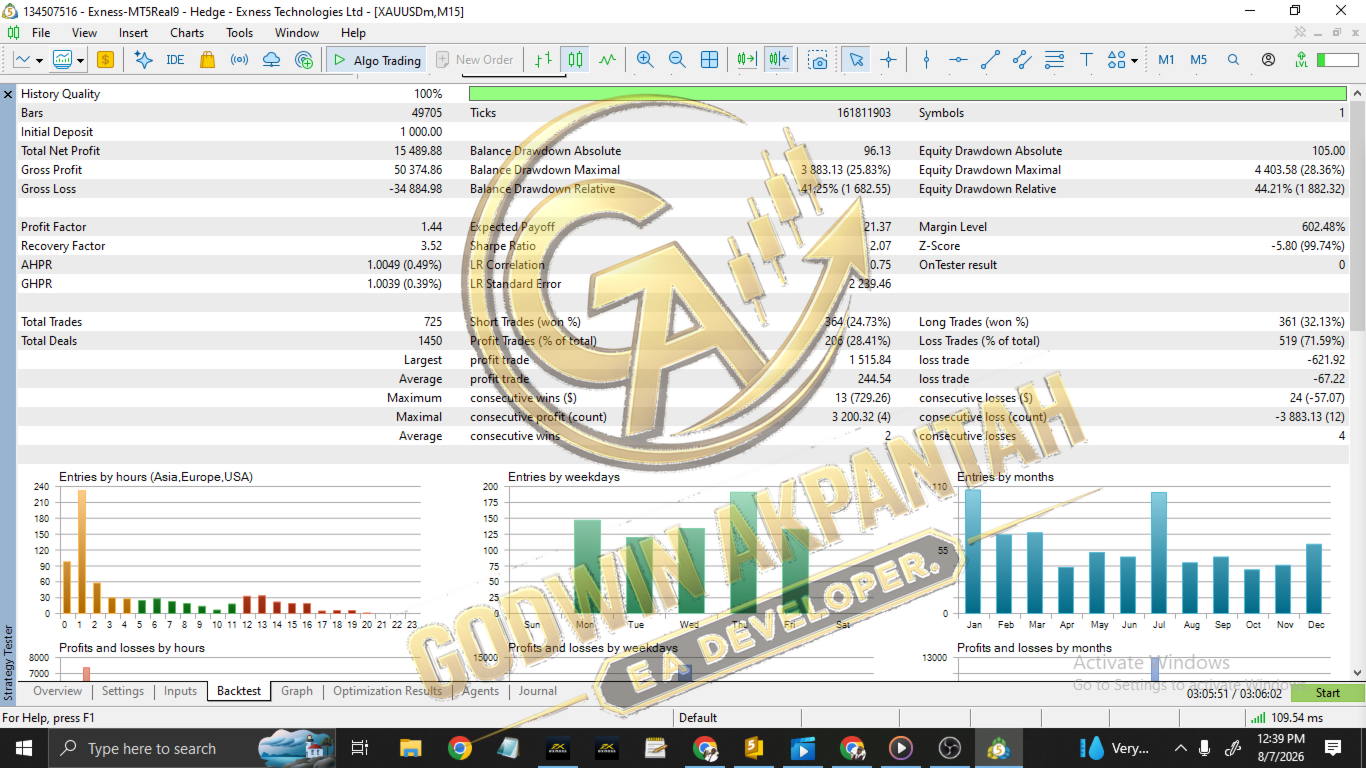Open the tile windows grid icon
Viewport: 1366px width, 768px height.
(x=709, y=60)
